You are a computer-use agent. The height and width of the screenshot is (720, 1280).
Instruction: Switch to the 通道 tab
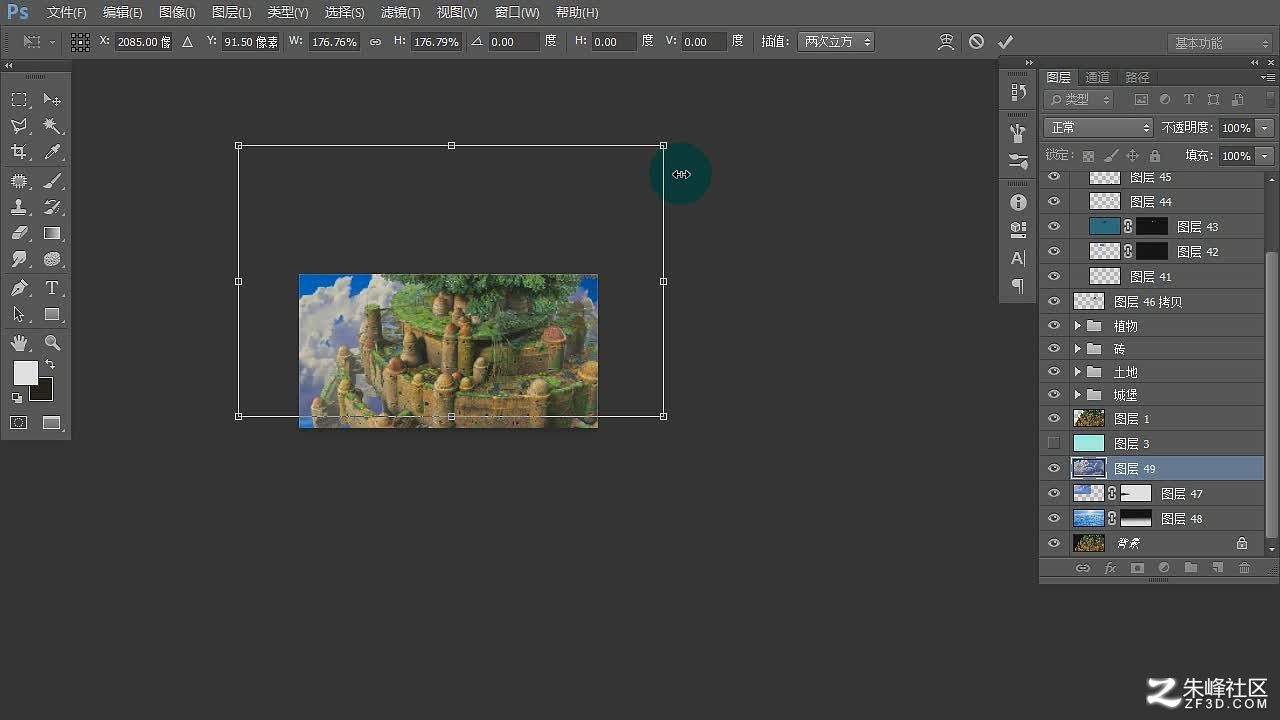tap(1097, 77)
